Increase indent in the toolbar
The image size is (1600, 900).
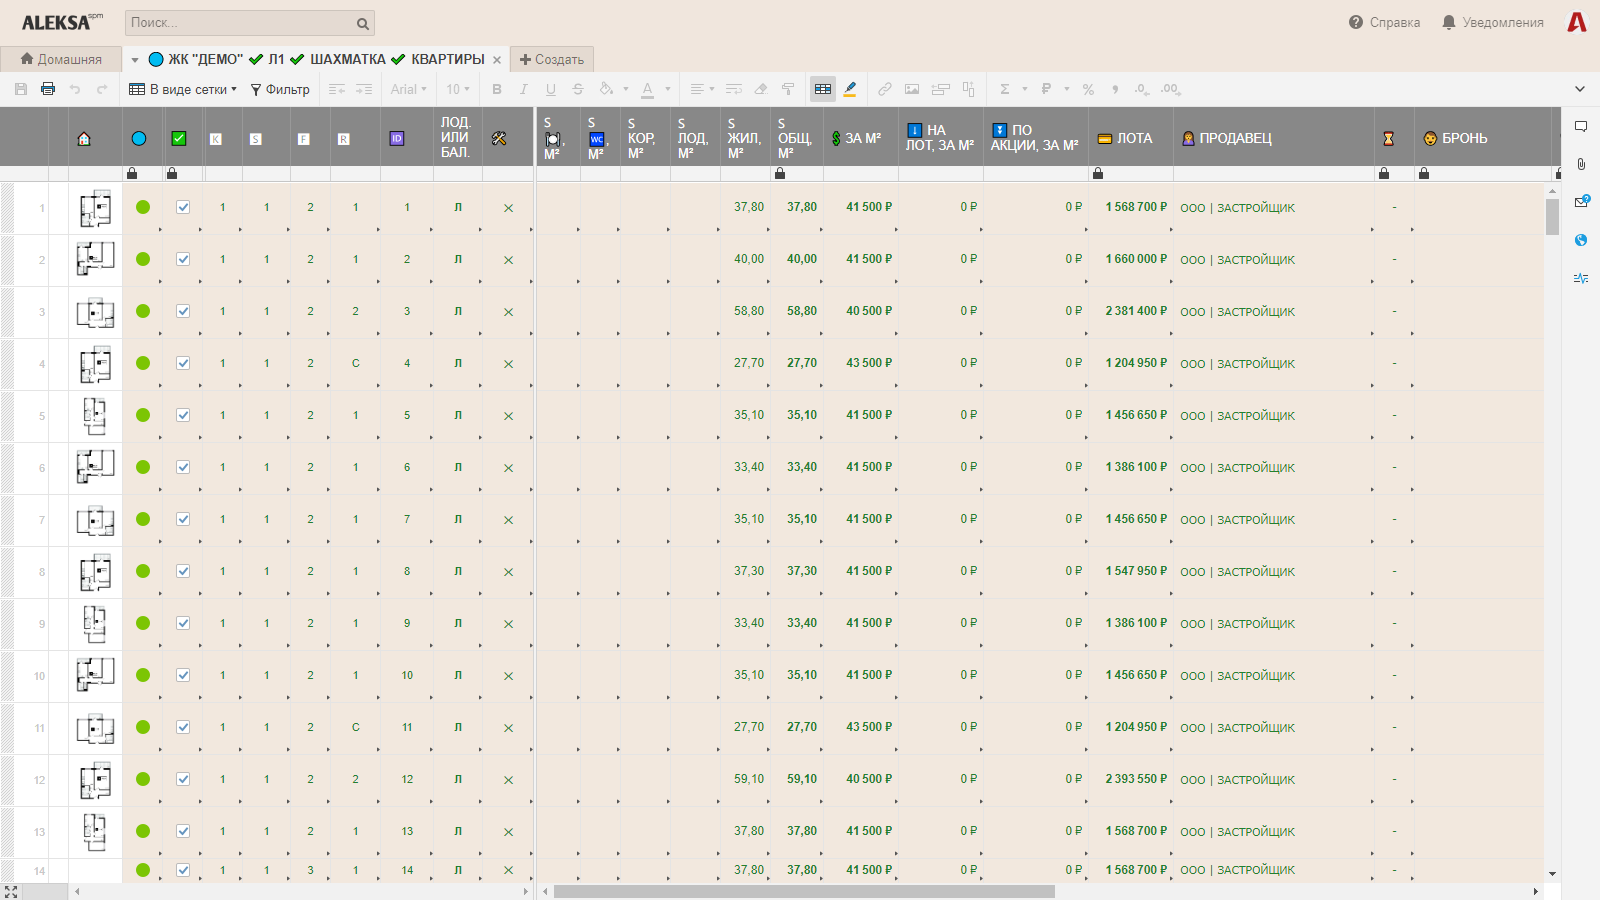coord(364,89)
